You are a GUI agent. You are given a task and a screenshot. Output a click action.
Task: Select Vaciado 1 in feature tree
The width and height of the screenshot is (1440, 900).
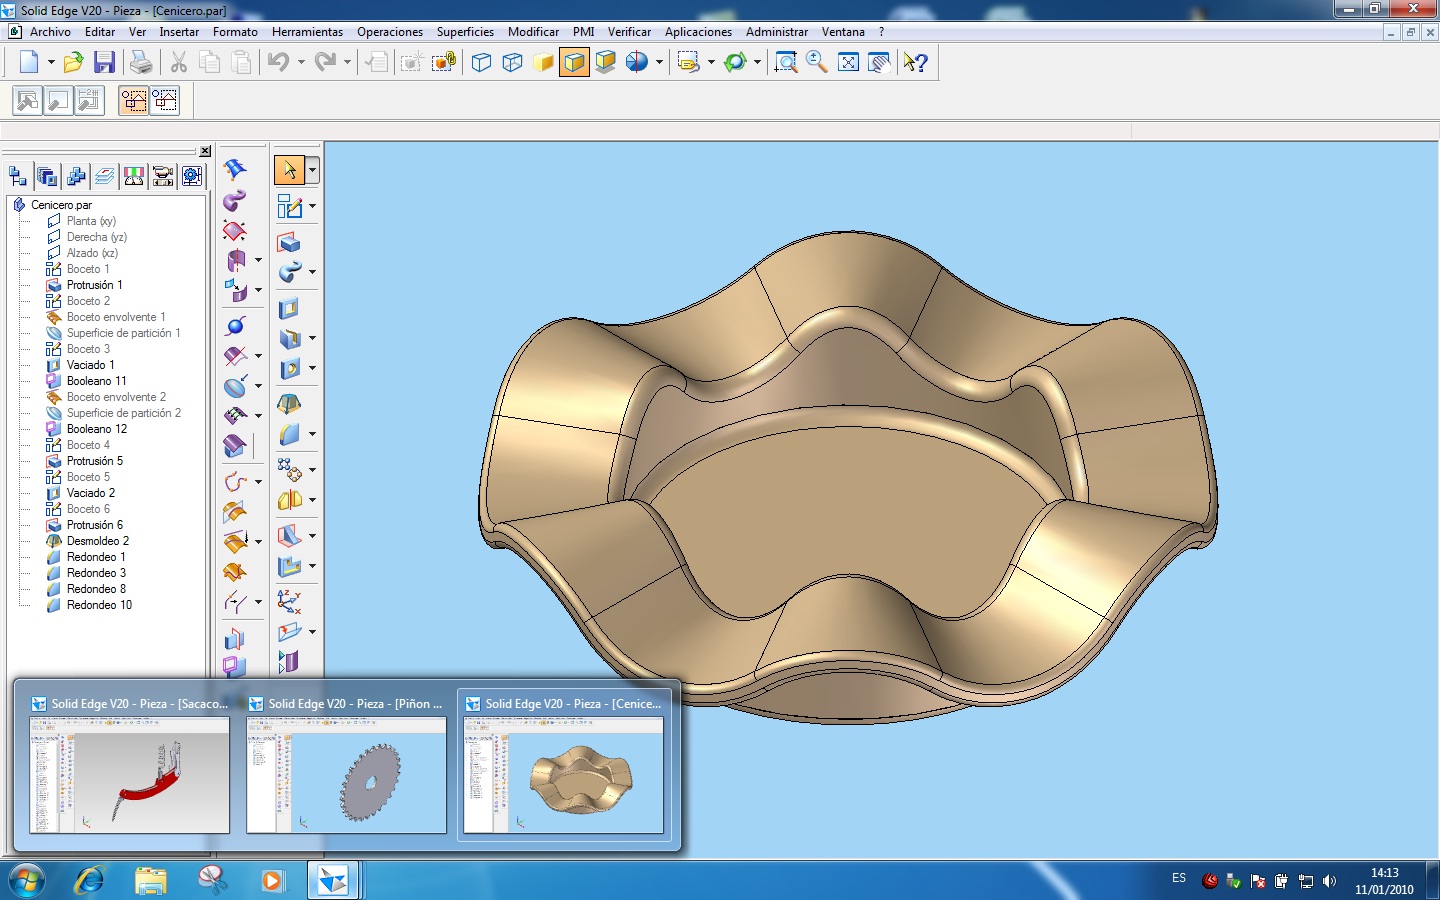pos(90,365)
